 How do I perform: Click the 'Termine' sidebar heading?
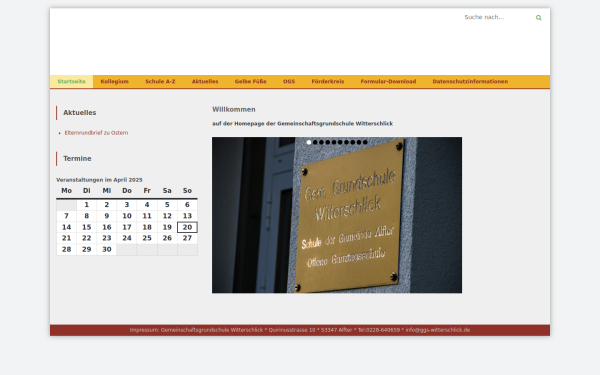[x=77, y=158]
